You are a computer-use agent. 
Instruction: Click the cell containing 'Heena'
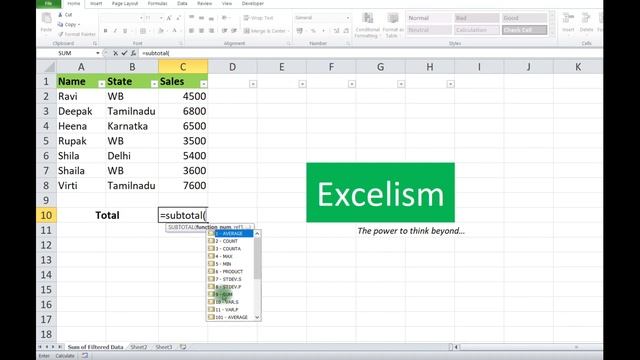click(81, 126)
